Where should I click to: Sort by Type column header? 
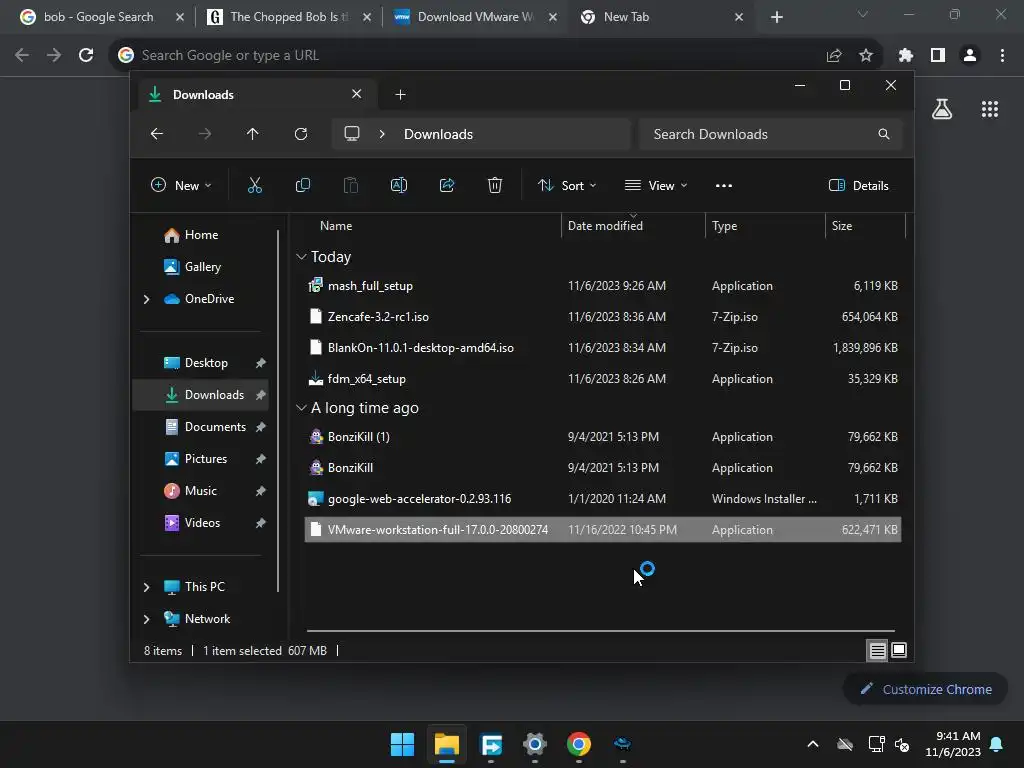tap(765, 226)
